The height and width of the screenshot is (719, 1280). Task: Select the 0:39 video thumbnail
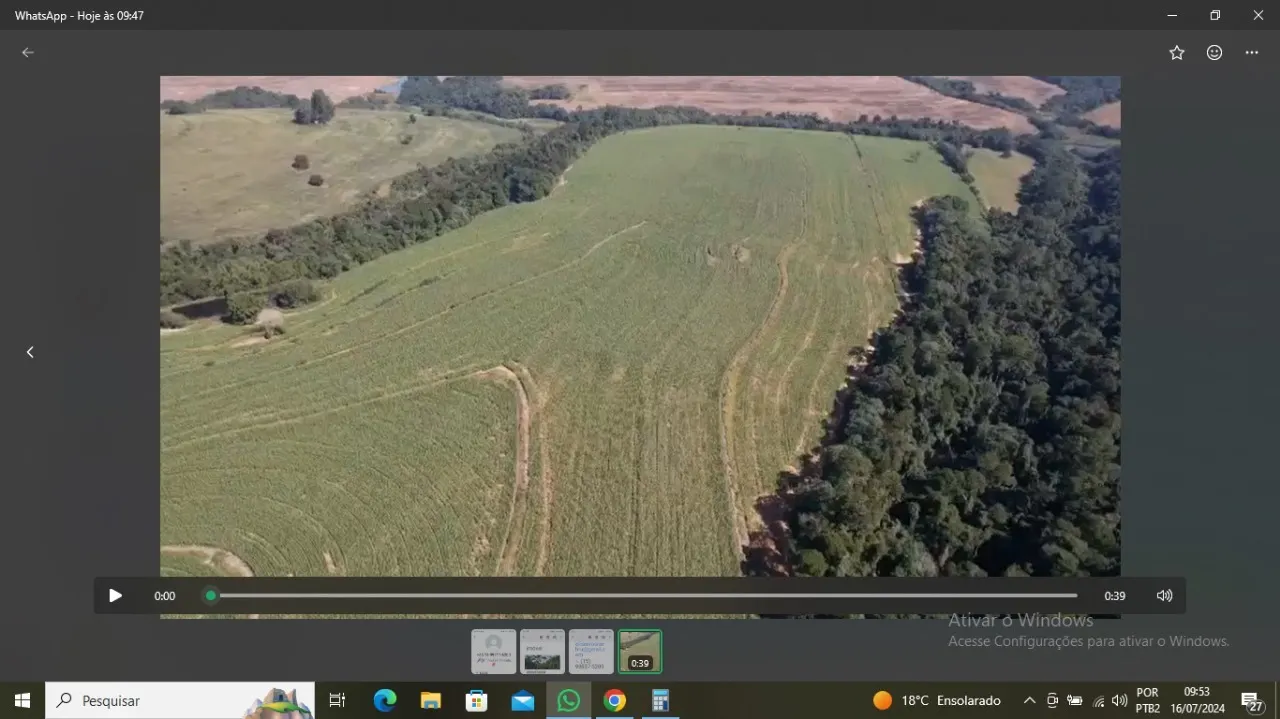pos(640,651)
